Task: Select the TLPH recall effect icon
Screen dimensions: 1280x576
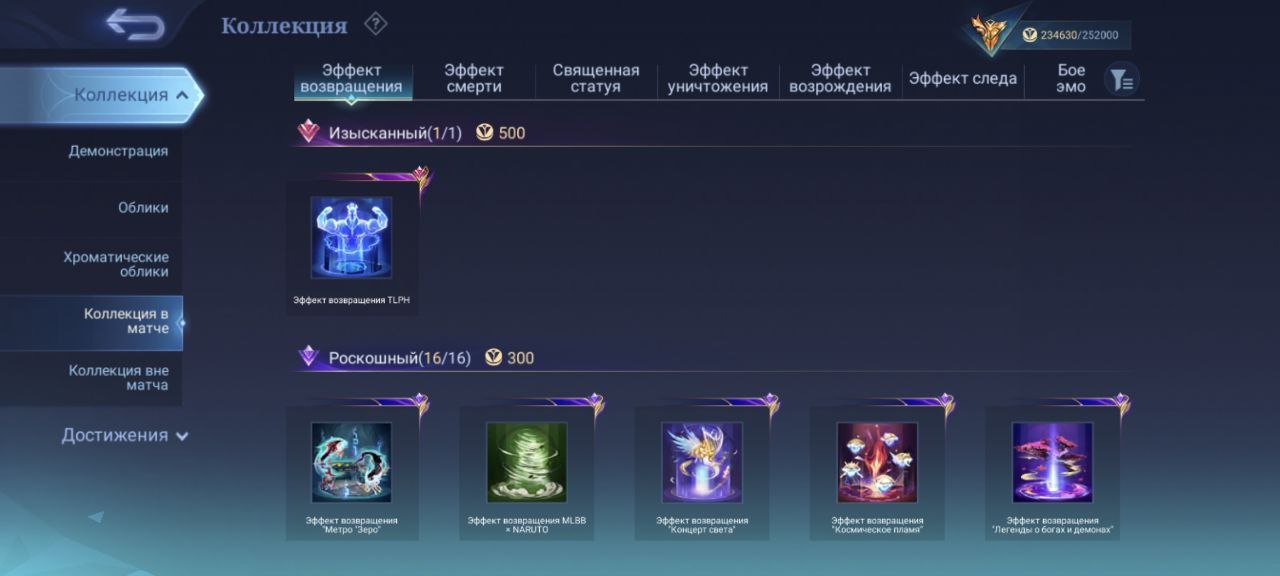Action: coord(351,238)
